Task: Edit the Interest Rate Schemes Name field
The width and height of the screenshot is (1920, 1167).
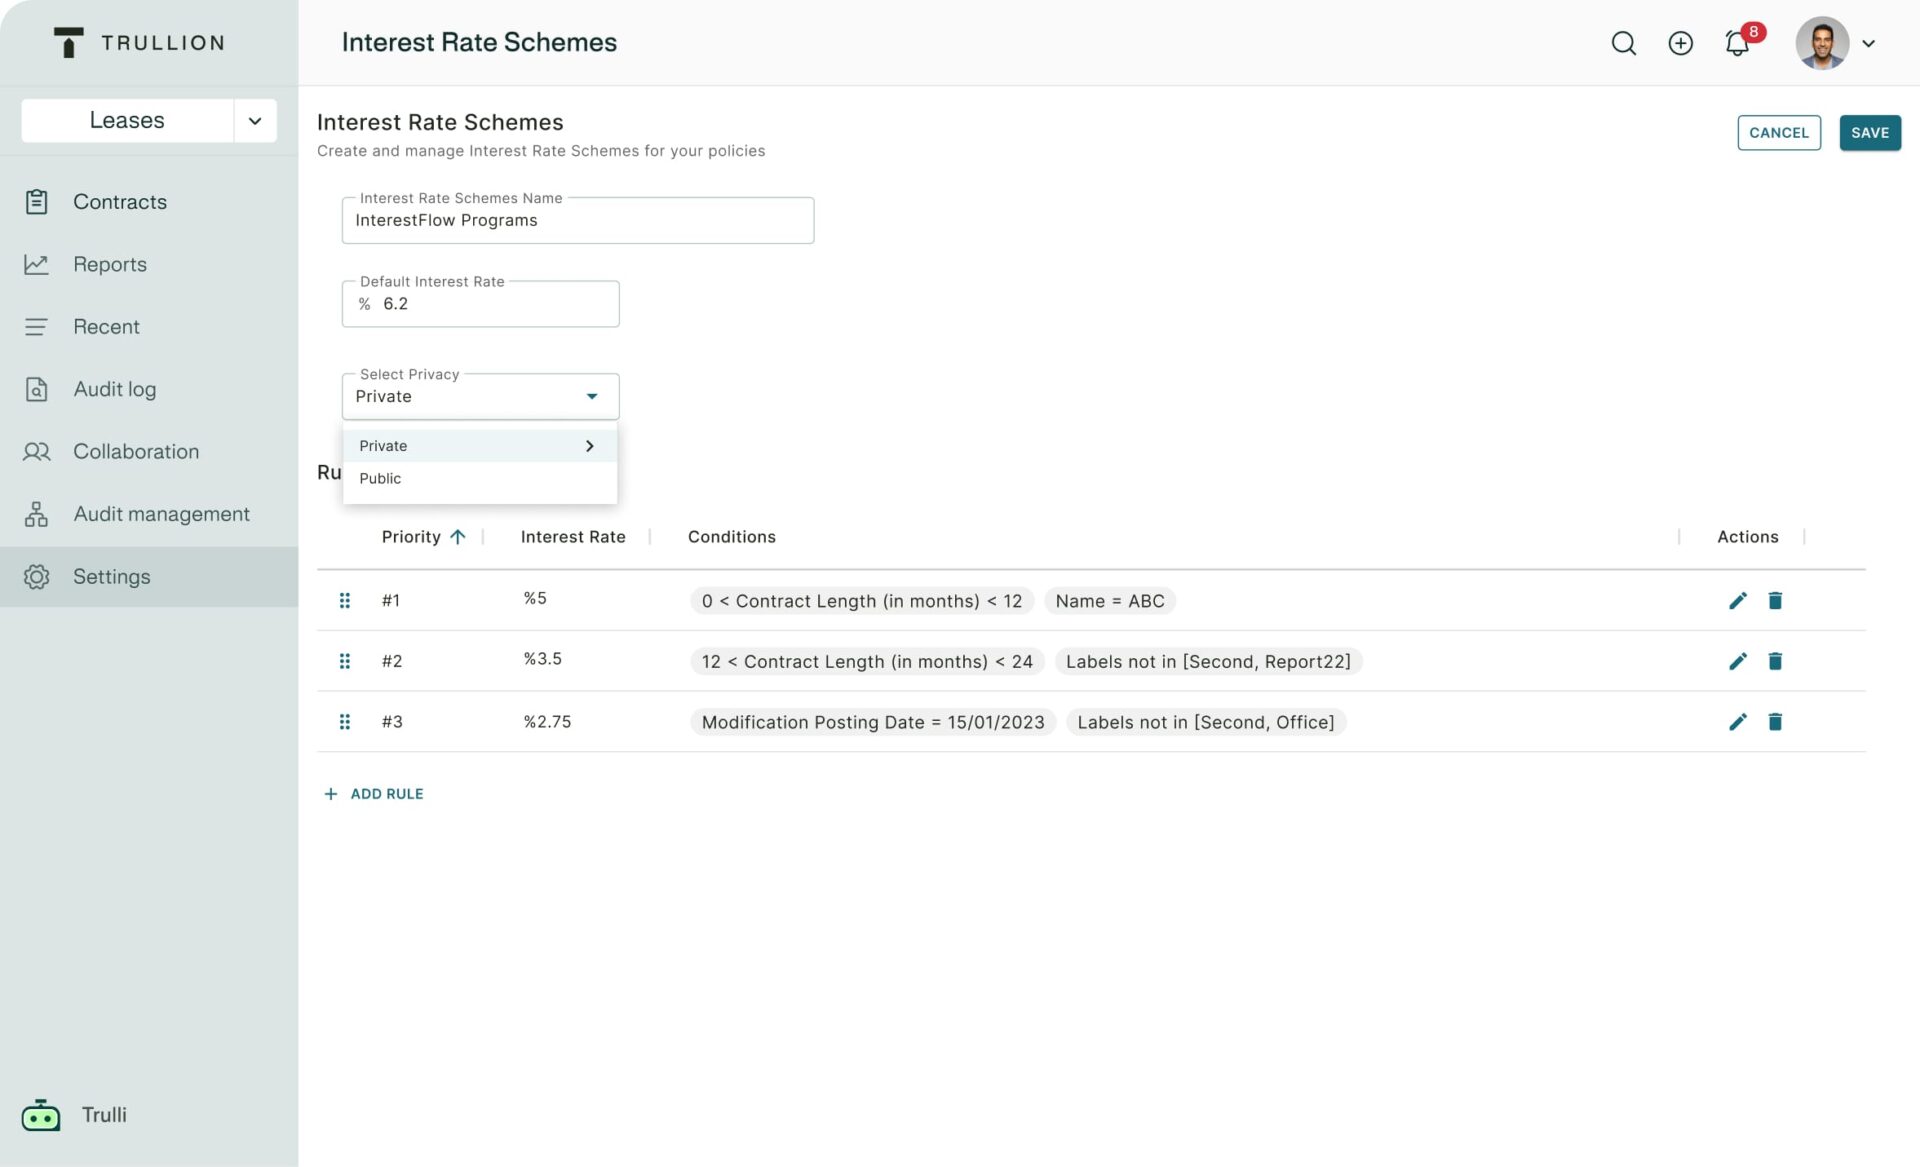Action: pos(578,220)
